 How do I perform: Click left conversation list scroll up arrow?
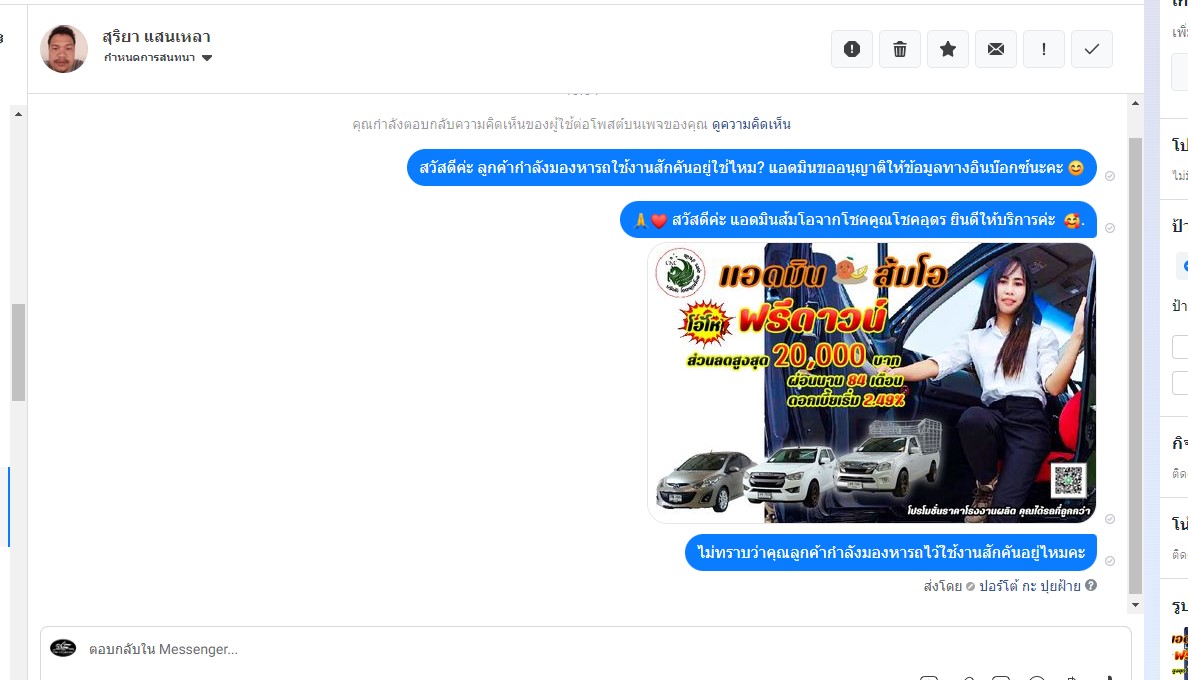(x=18, y=114)
